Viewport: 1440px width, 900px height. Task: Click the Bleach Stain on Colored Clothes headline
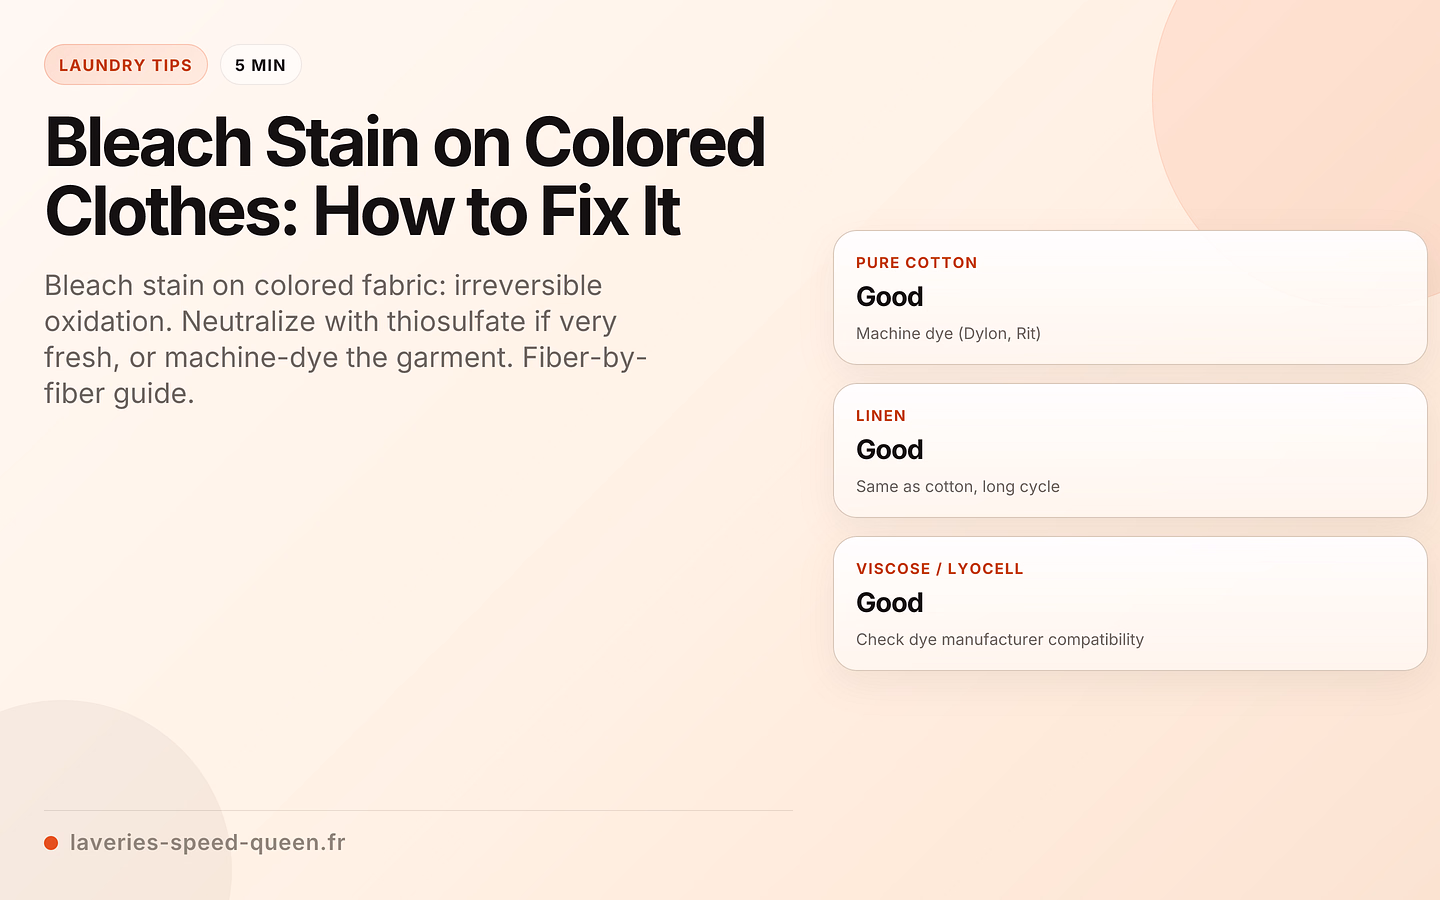pos(405,177)
